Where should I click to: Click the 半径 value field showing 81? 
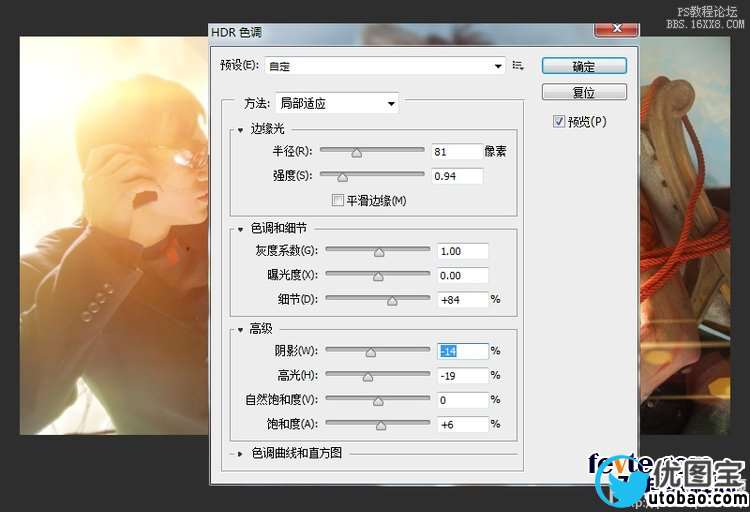[x=457, y=152]
